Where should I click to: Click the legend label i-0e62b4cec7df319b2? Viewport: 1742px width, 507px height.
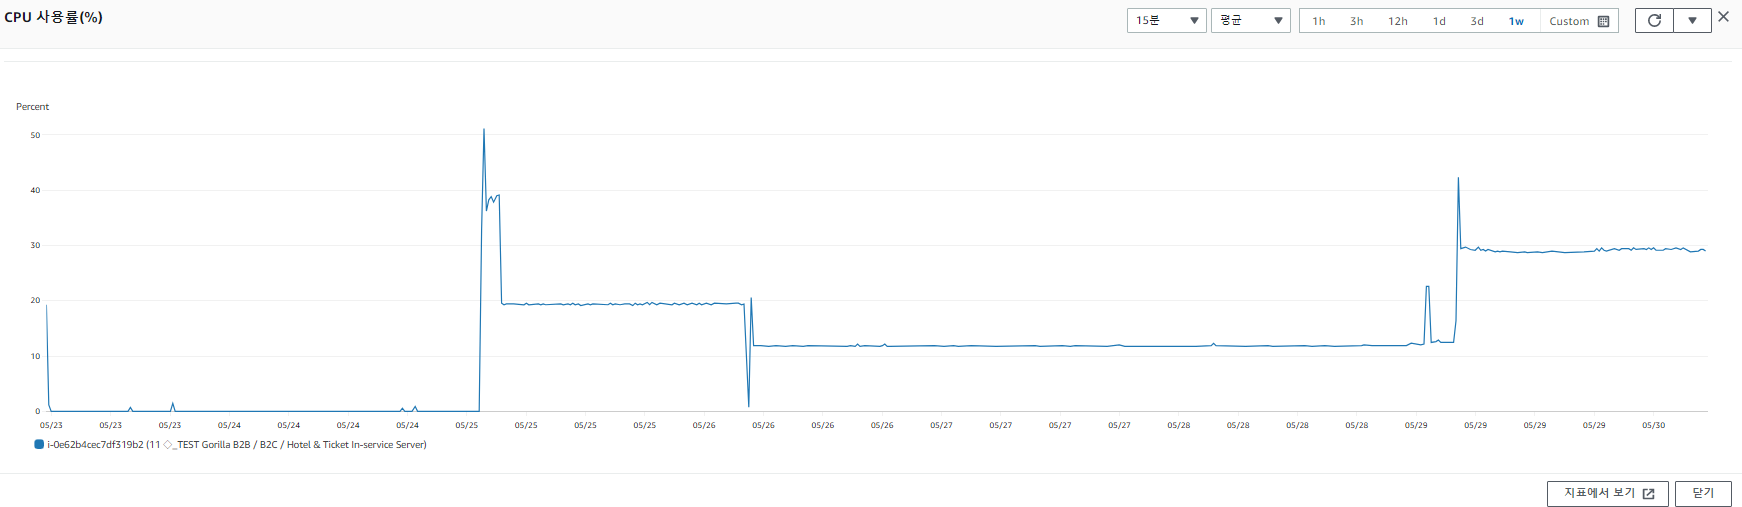236,444
